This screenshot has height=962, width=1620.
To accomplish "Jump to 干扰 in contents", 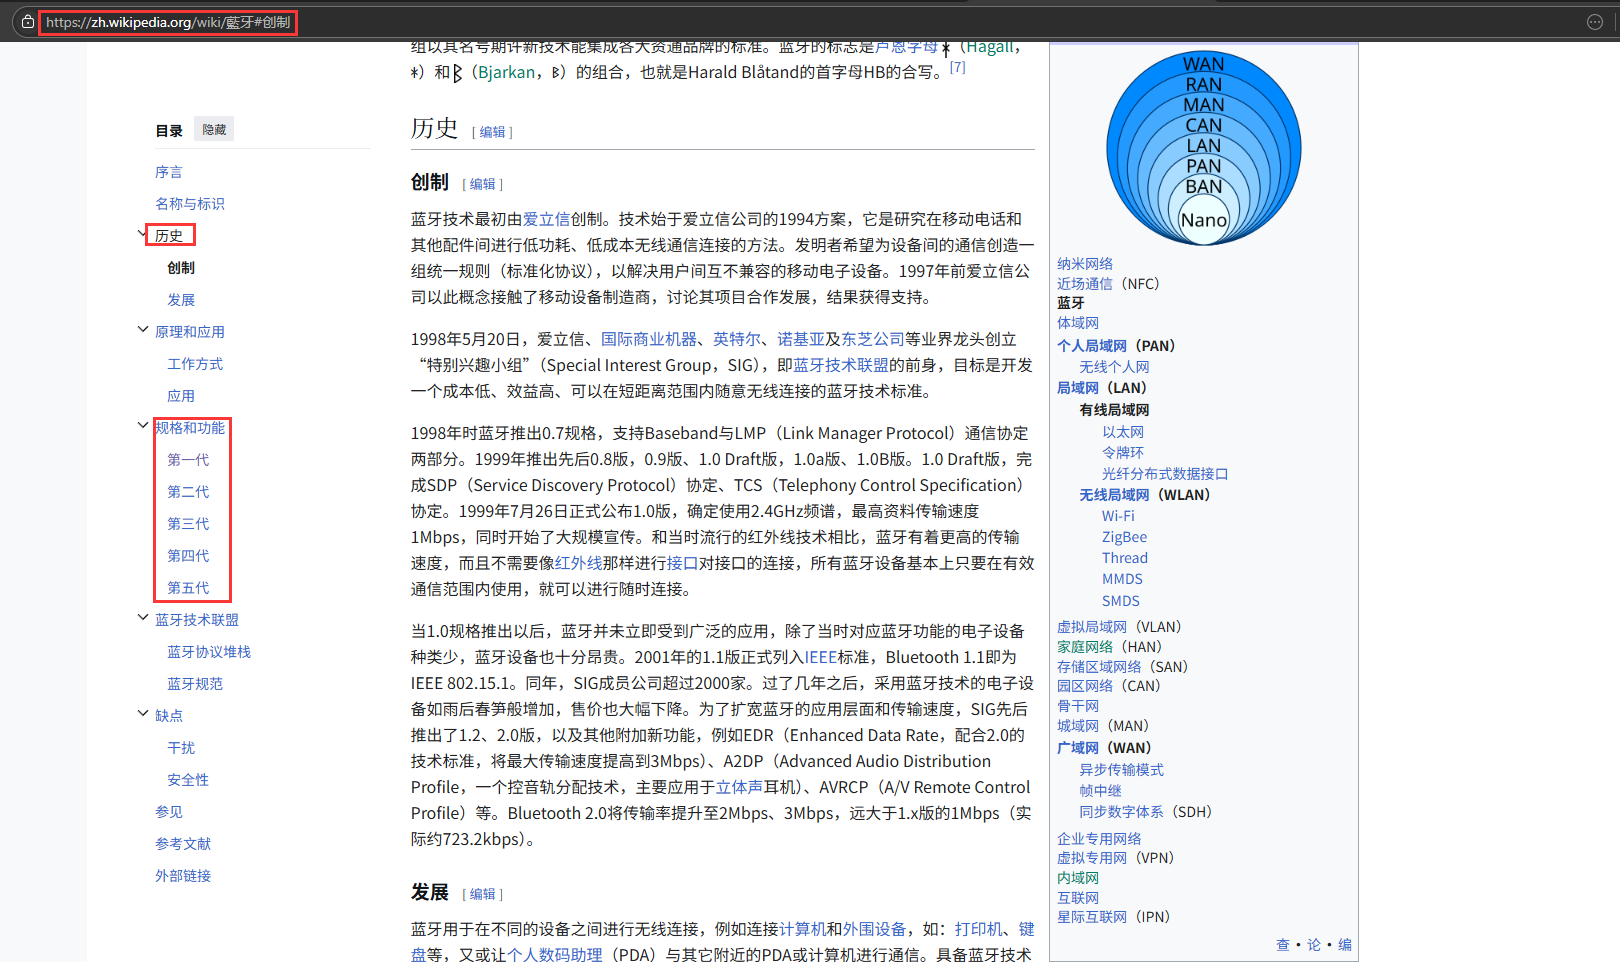I will click(x=181, y=748).
